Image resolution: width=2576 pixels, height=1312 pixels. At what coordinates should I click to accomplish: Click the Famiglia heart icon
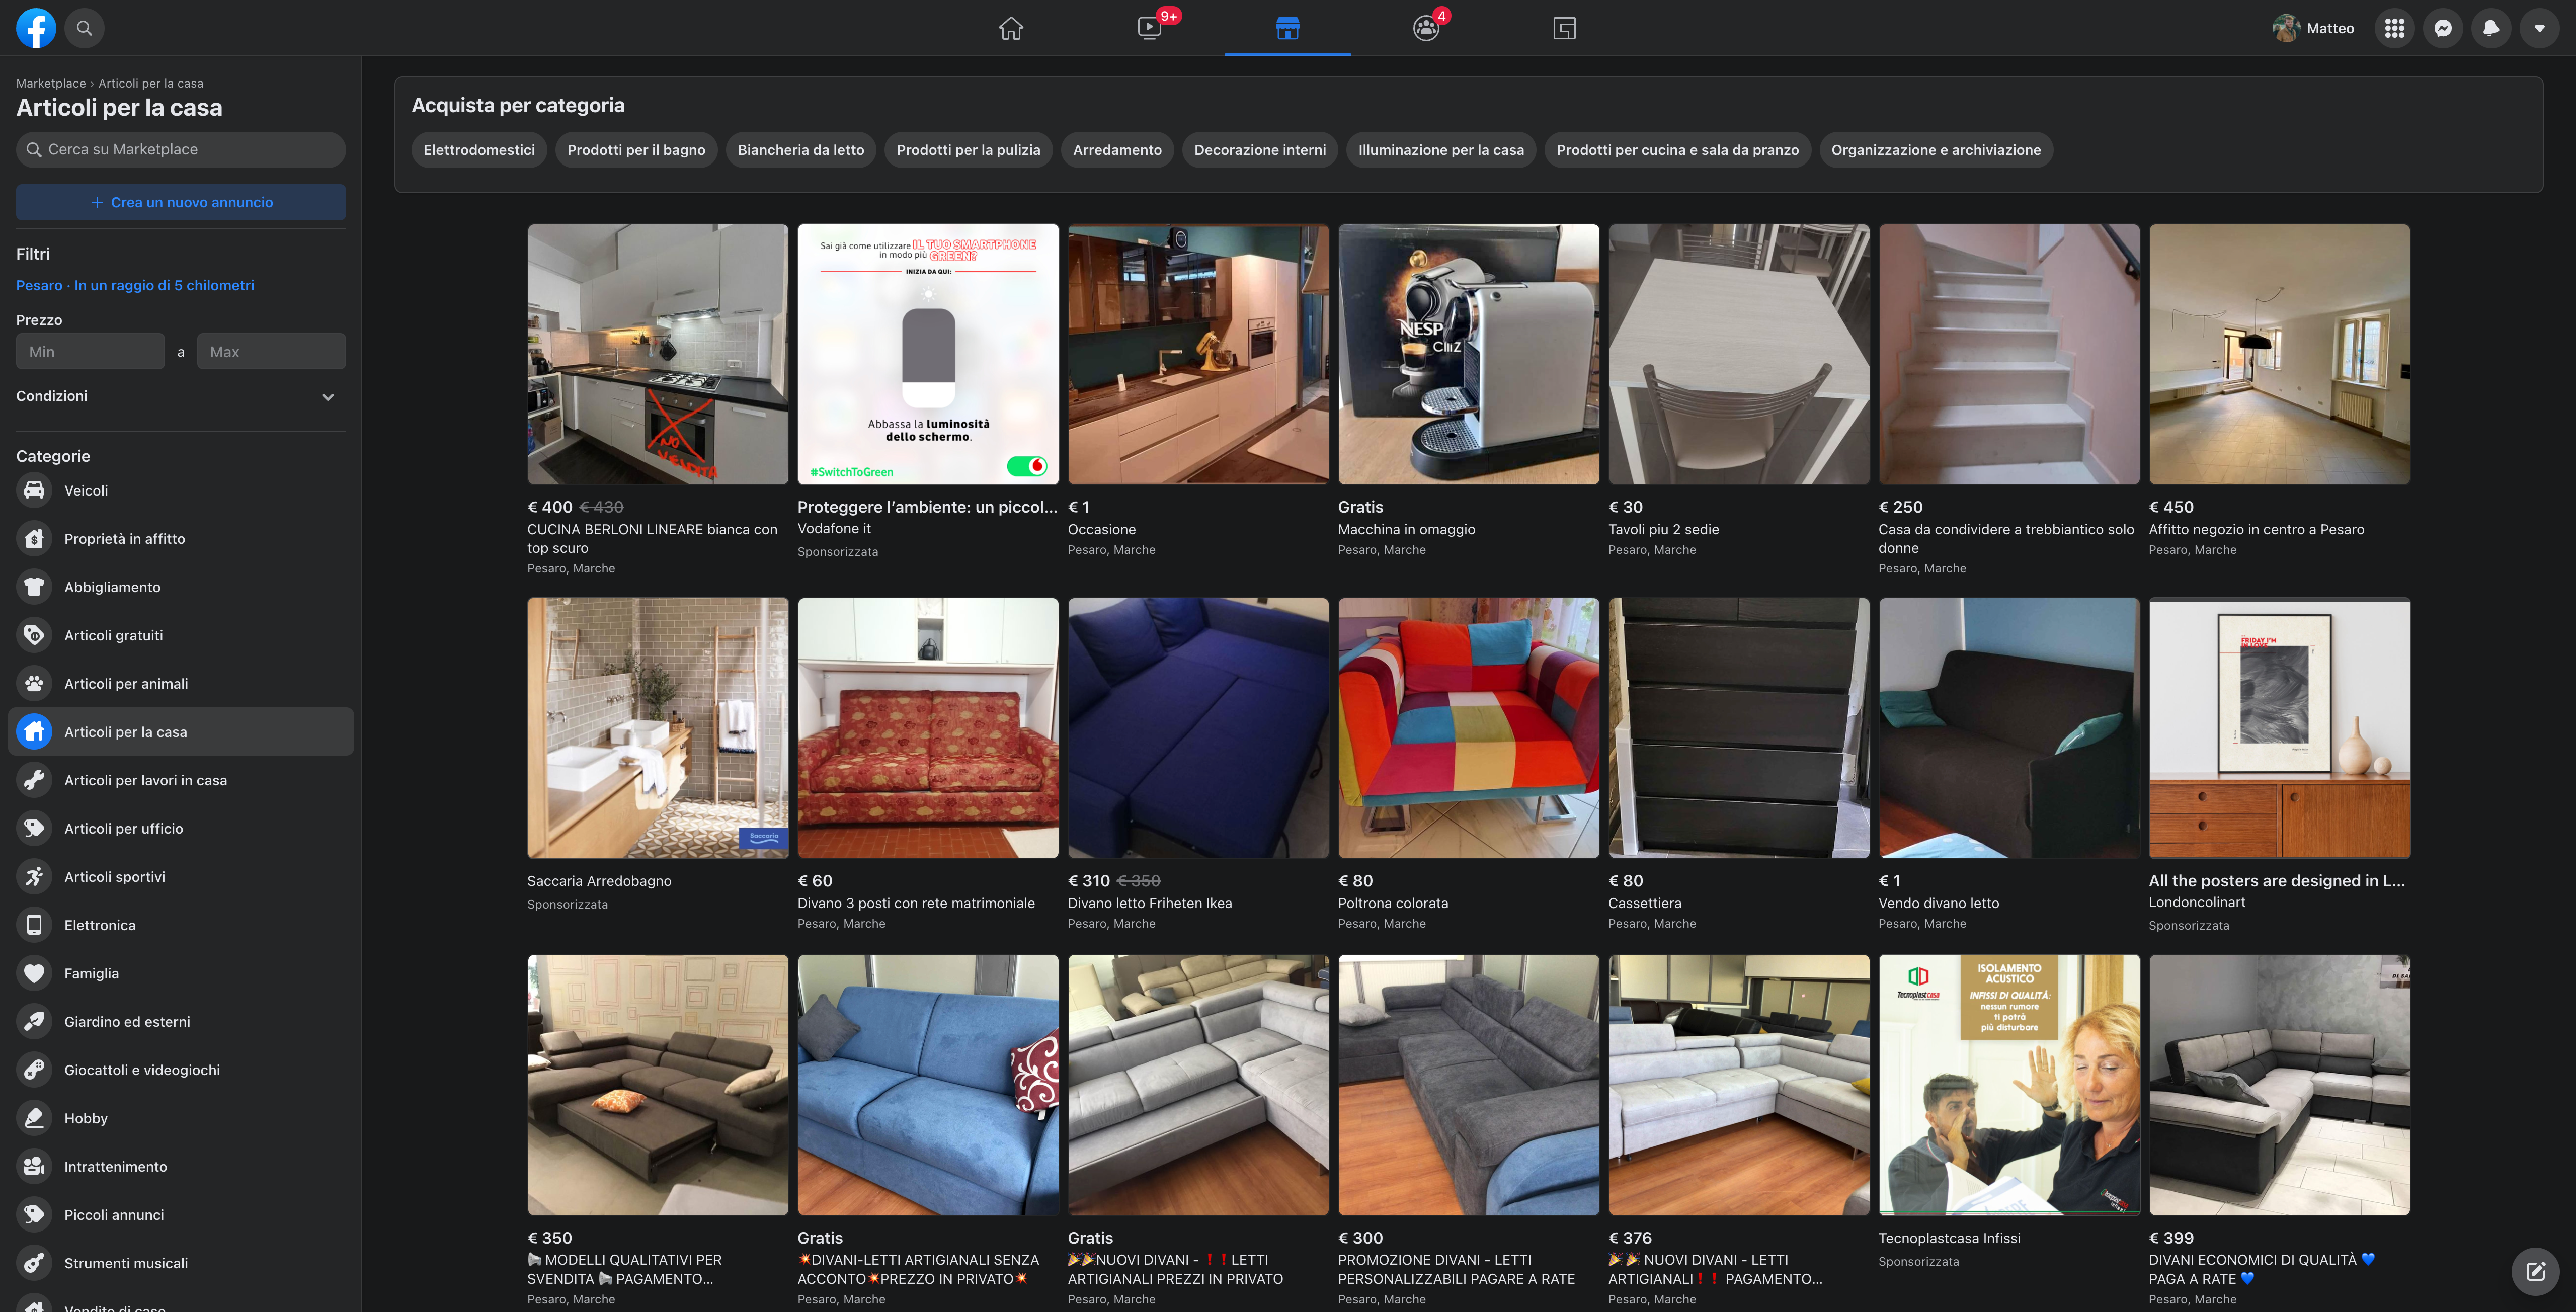click(34, 973)
